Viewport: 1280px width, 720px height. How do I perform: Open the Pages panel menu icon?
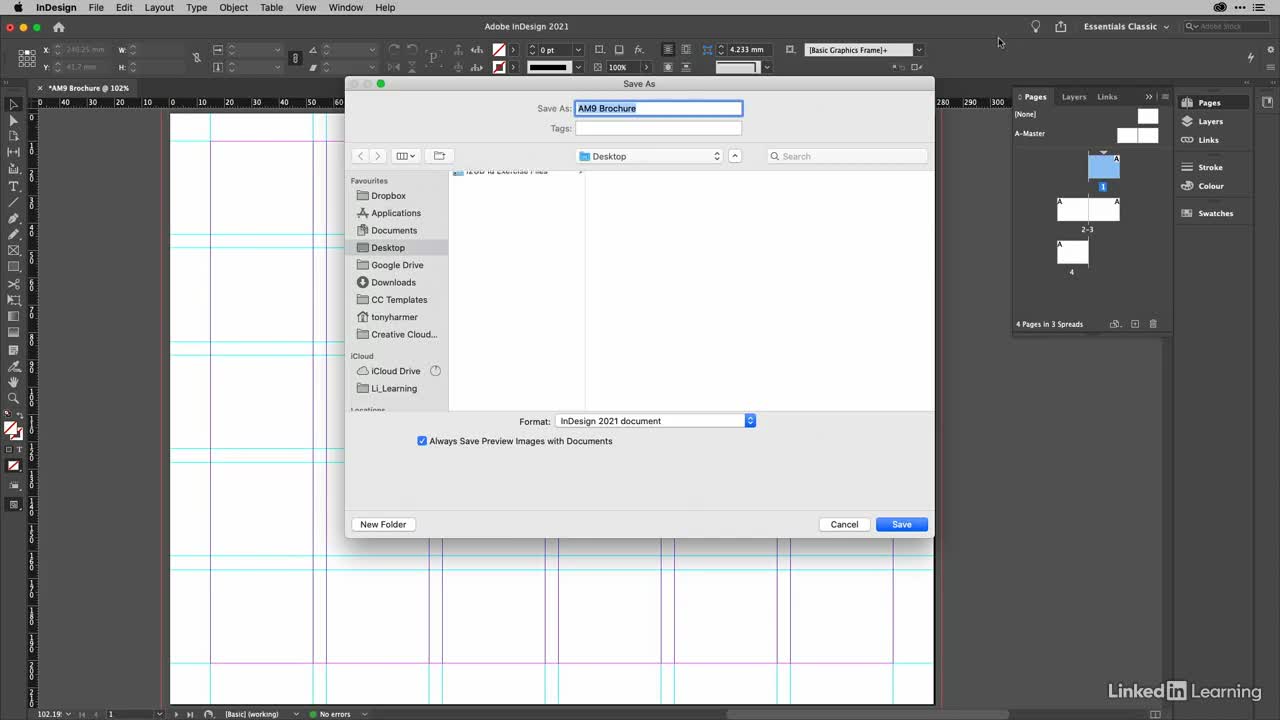tap(1165, 97)
